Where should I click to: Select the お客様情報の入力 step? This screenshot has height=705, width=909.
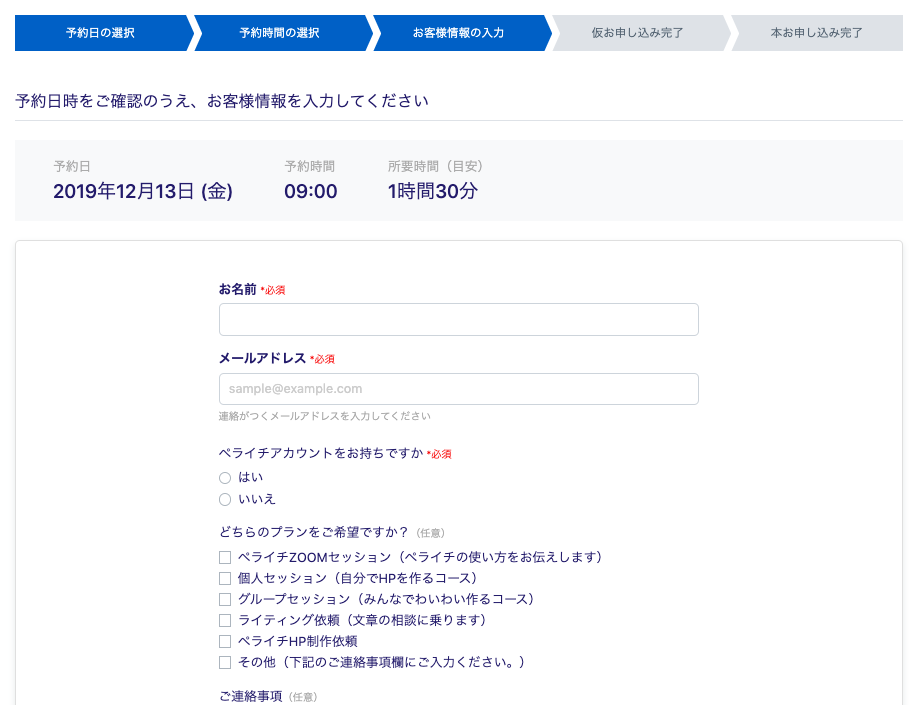pyautogui.click(x=459, y=33)
